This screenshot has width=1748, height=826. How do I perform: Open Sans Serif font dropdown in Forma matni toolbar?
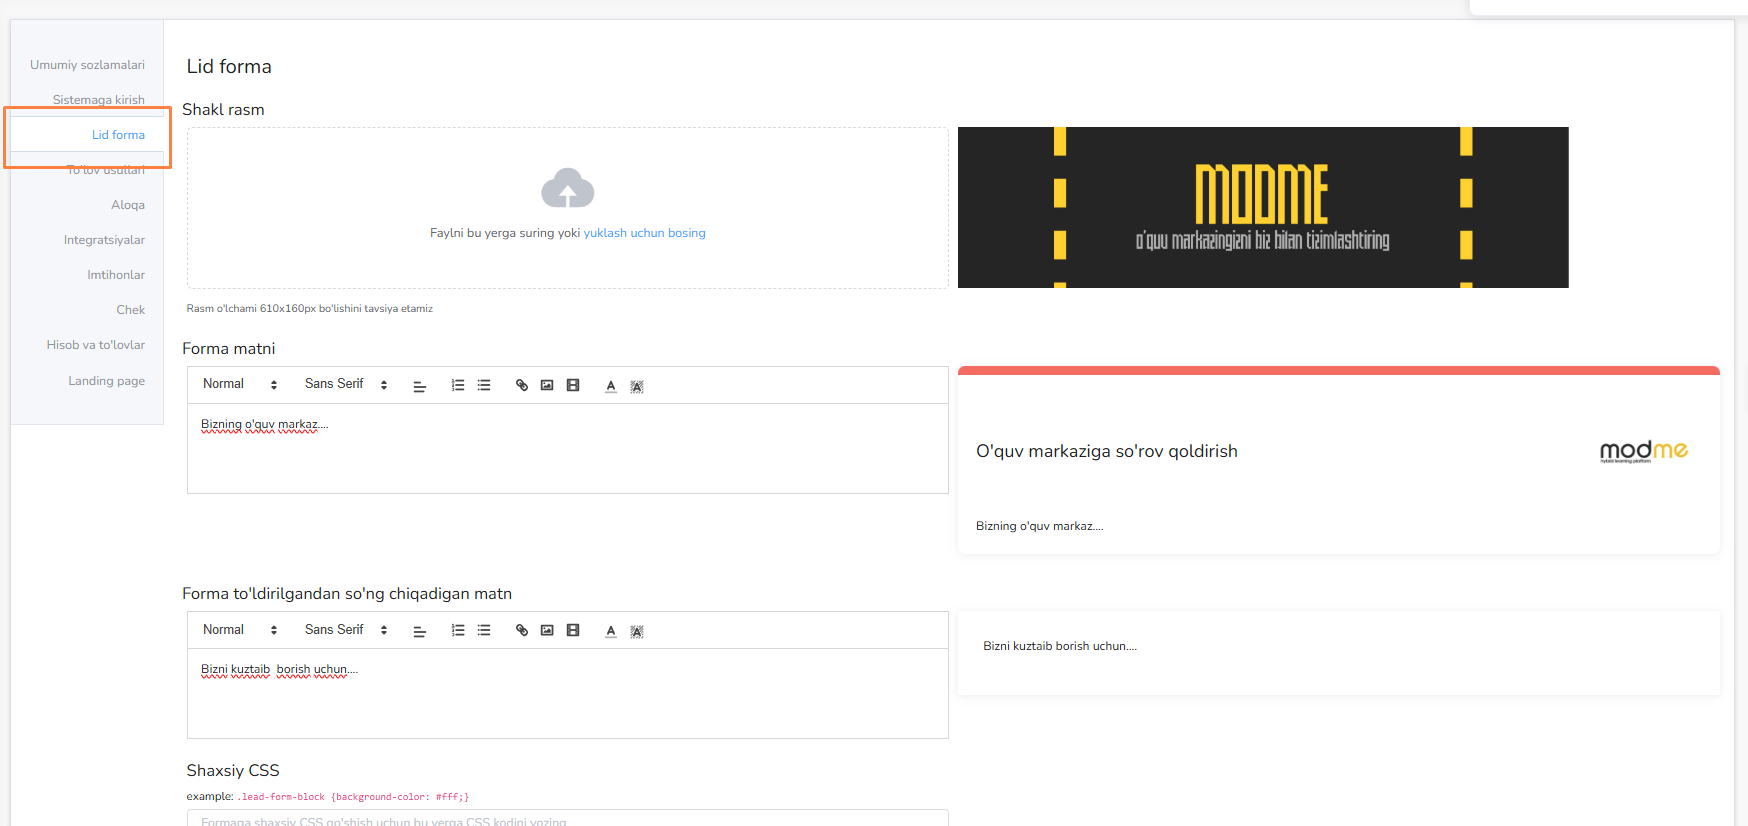(x=345, y=384)
